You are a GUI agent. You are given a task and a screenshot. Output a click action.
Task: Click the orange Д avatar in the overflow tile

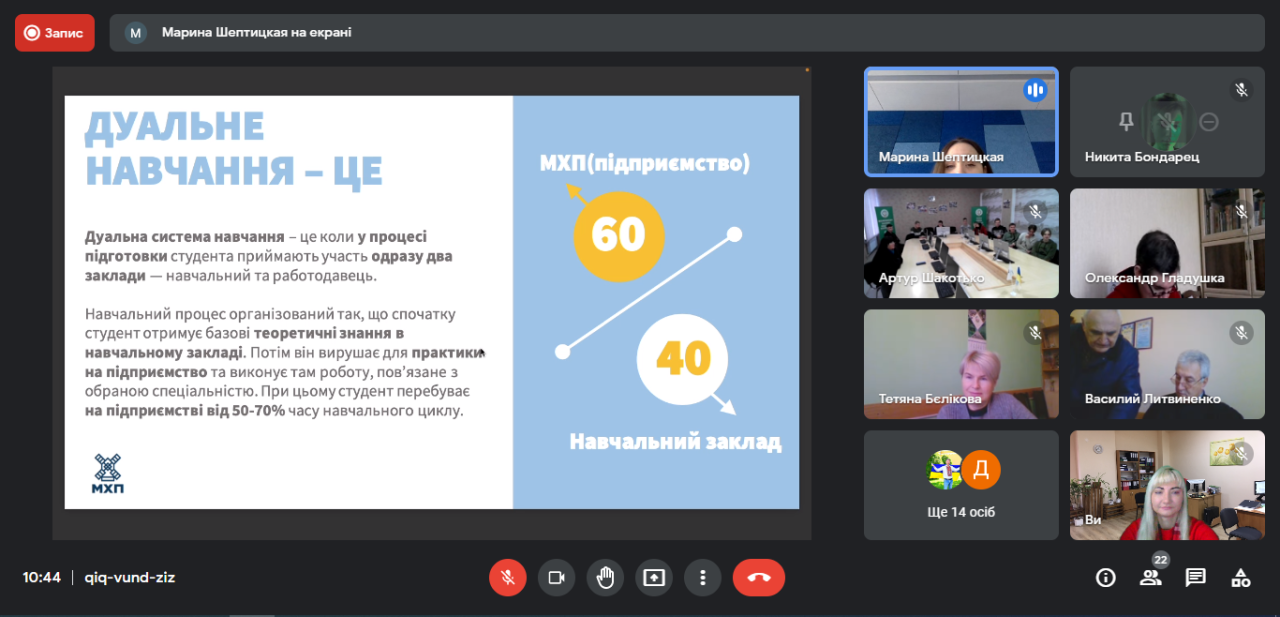981,470
